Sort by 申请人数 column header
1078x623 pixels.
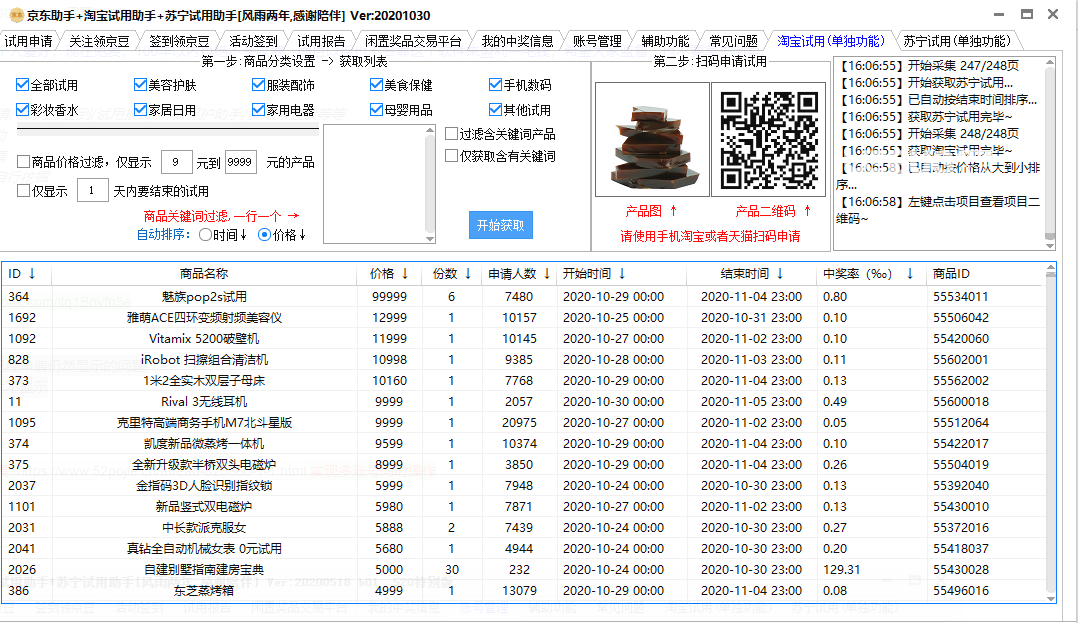519,274
